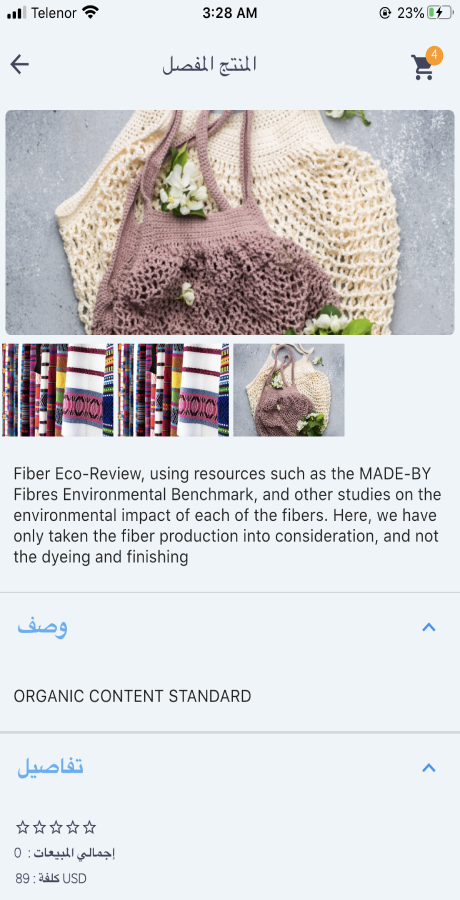Select the fifth star rating
460x900 pixels.
pyautogui.click(x=89, y=827)
